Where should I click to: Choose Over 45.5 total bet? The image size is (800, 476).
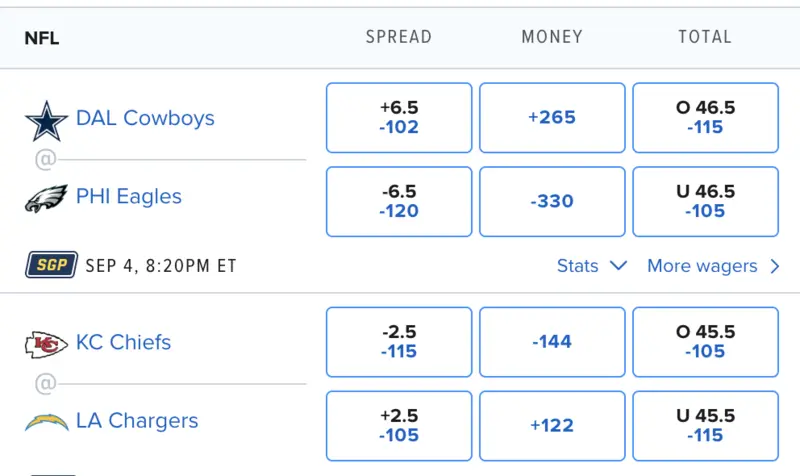pyautogui.click(x=705, y=342)
